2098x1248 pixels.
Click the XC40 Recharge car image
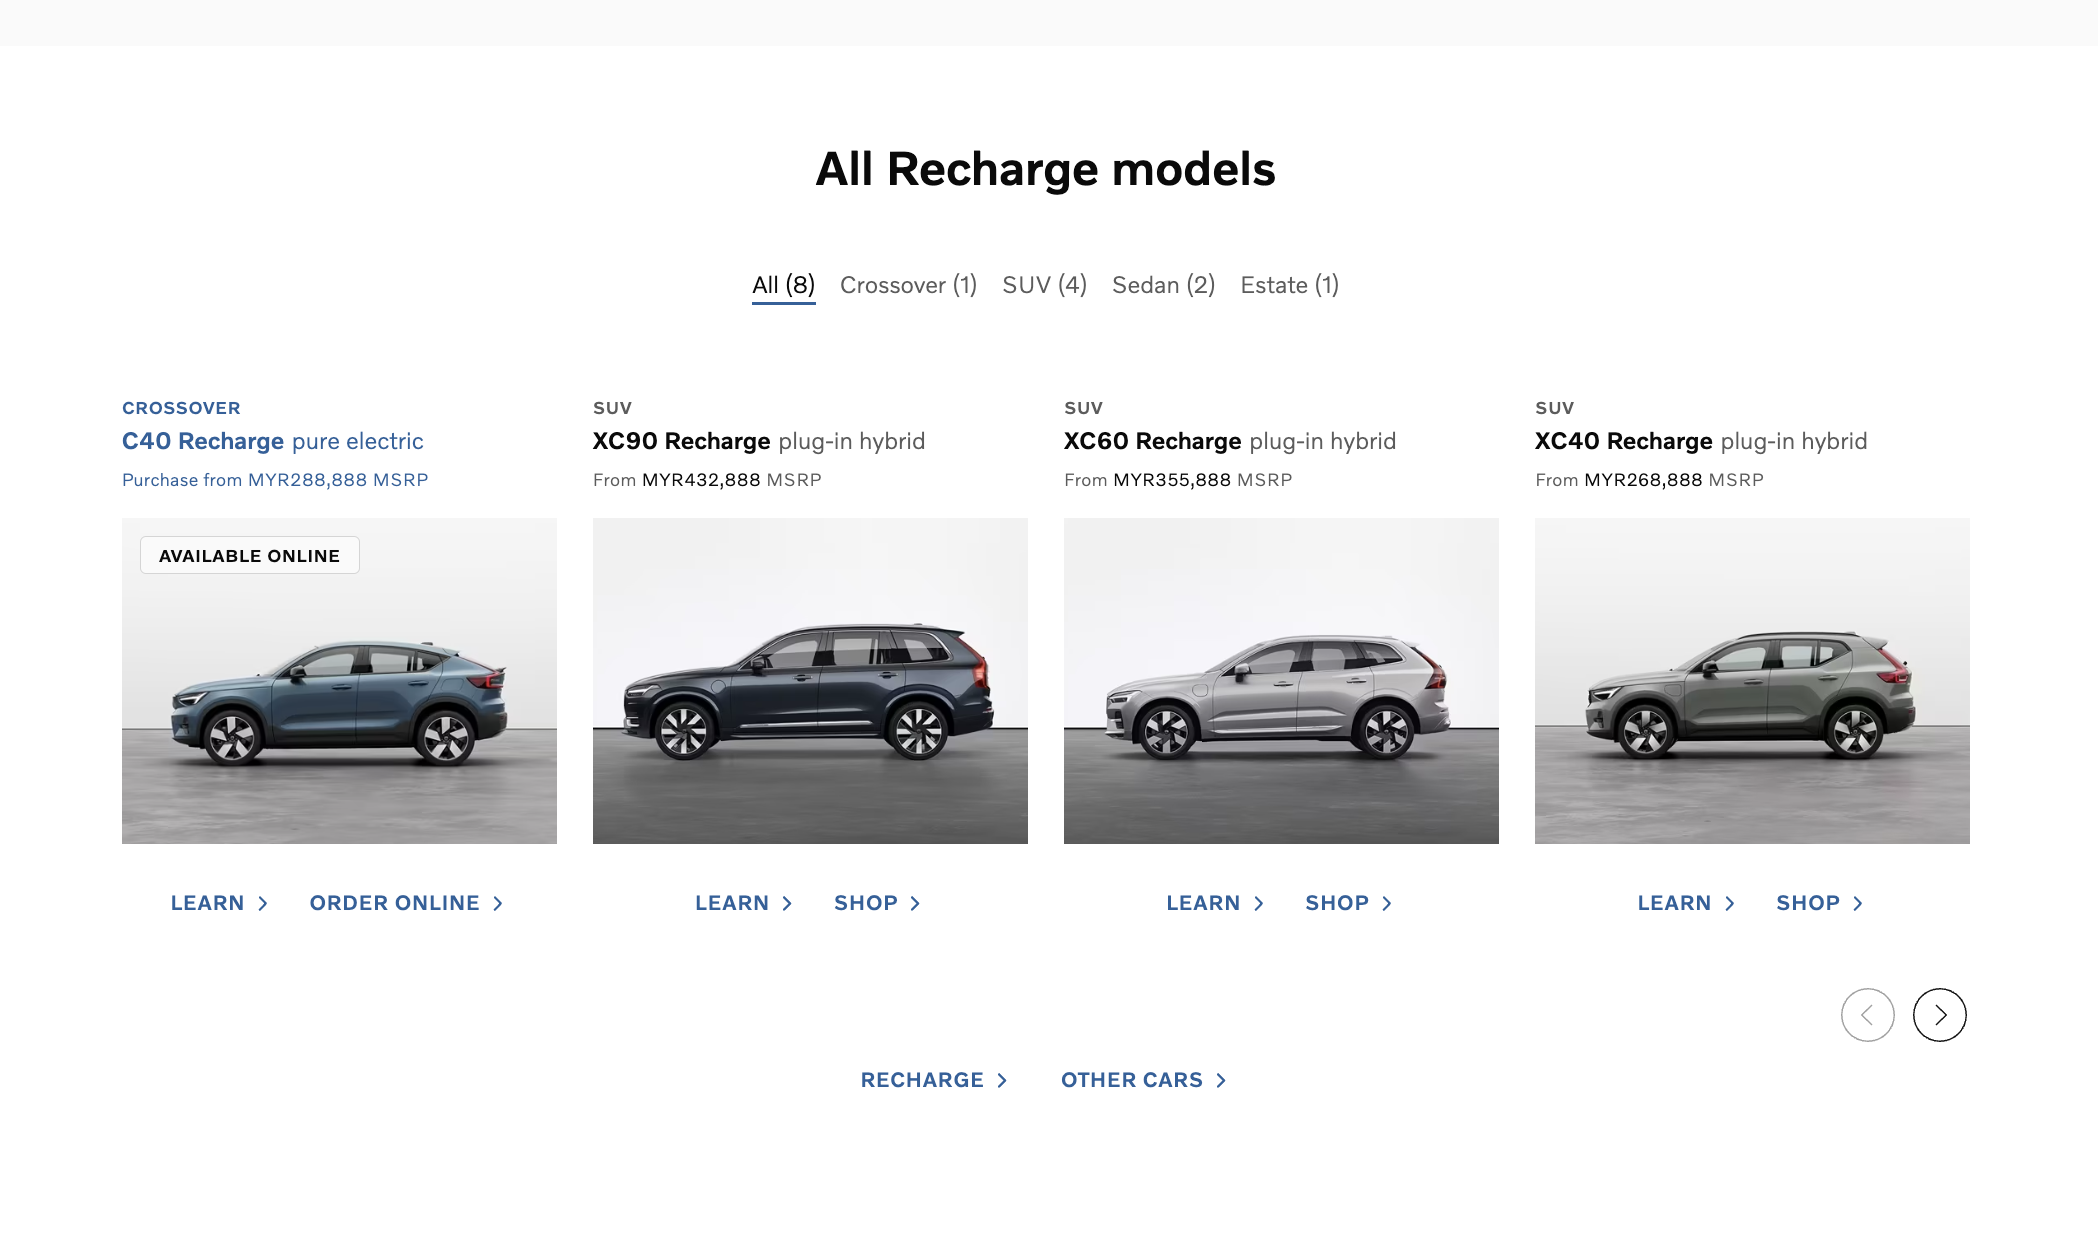click(1752, 681)
